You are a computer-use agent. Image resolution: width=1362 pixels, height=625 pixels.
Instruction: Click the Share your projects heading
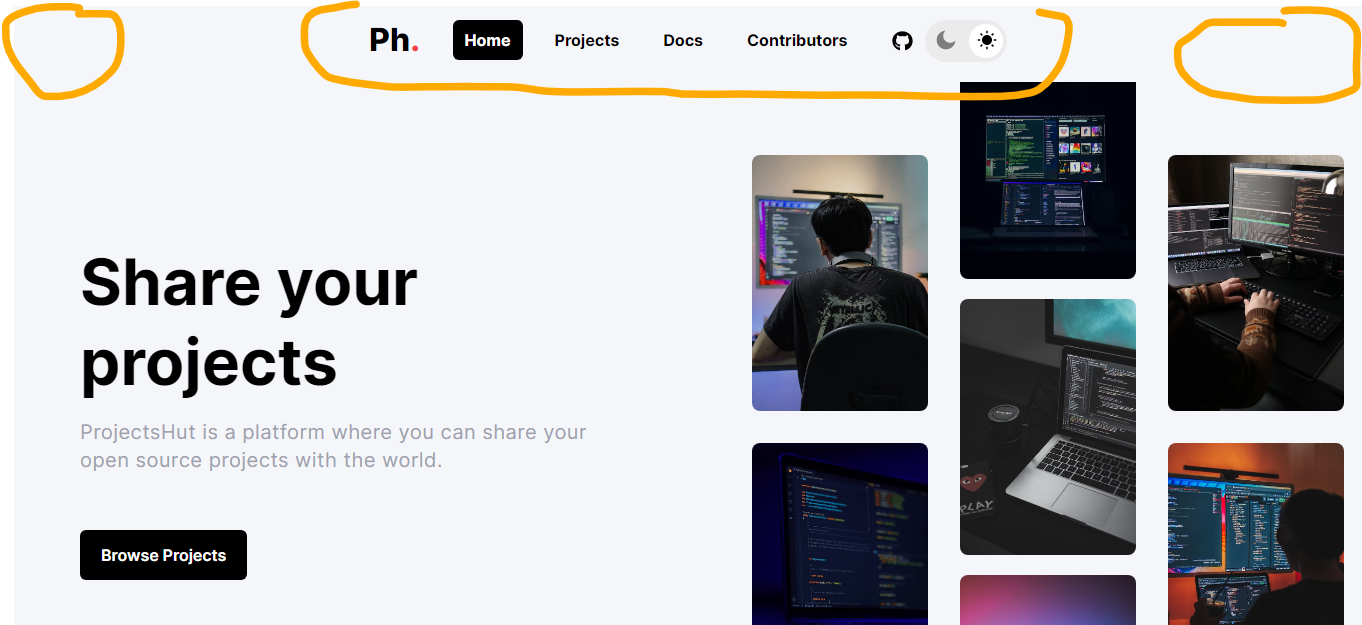click(x=249, y=322)
